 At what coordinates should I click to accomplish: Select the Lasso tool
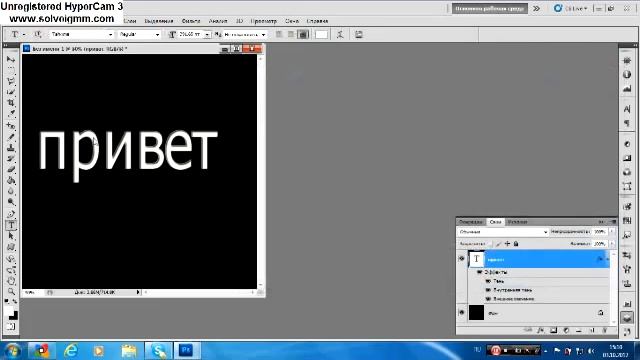point(11,81)
